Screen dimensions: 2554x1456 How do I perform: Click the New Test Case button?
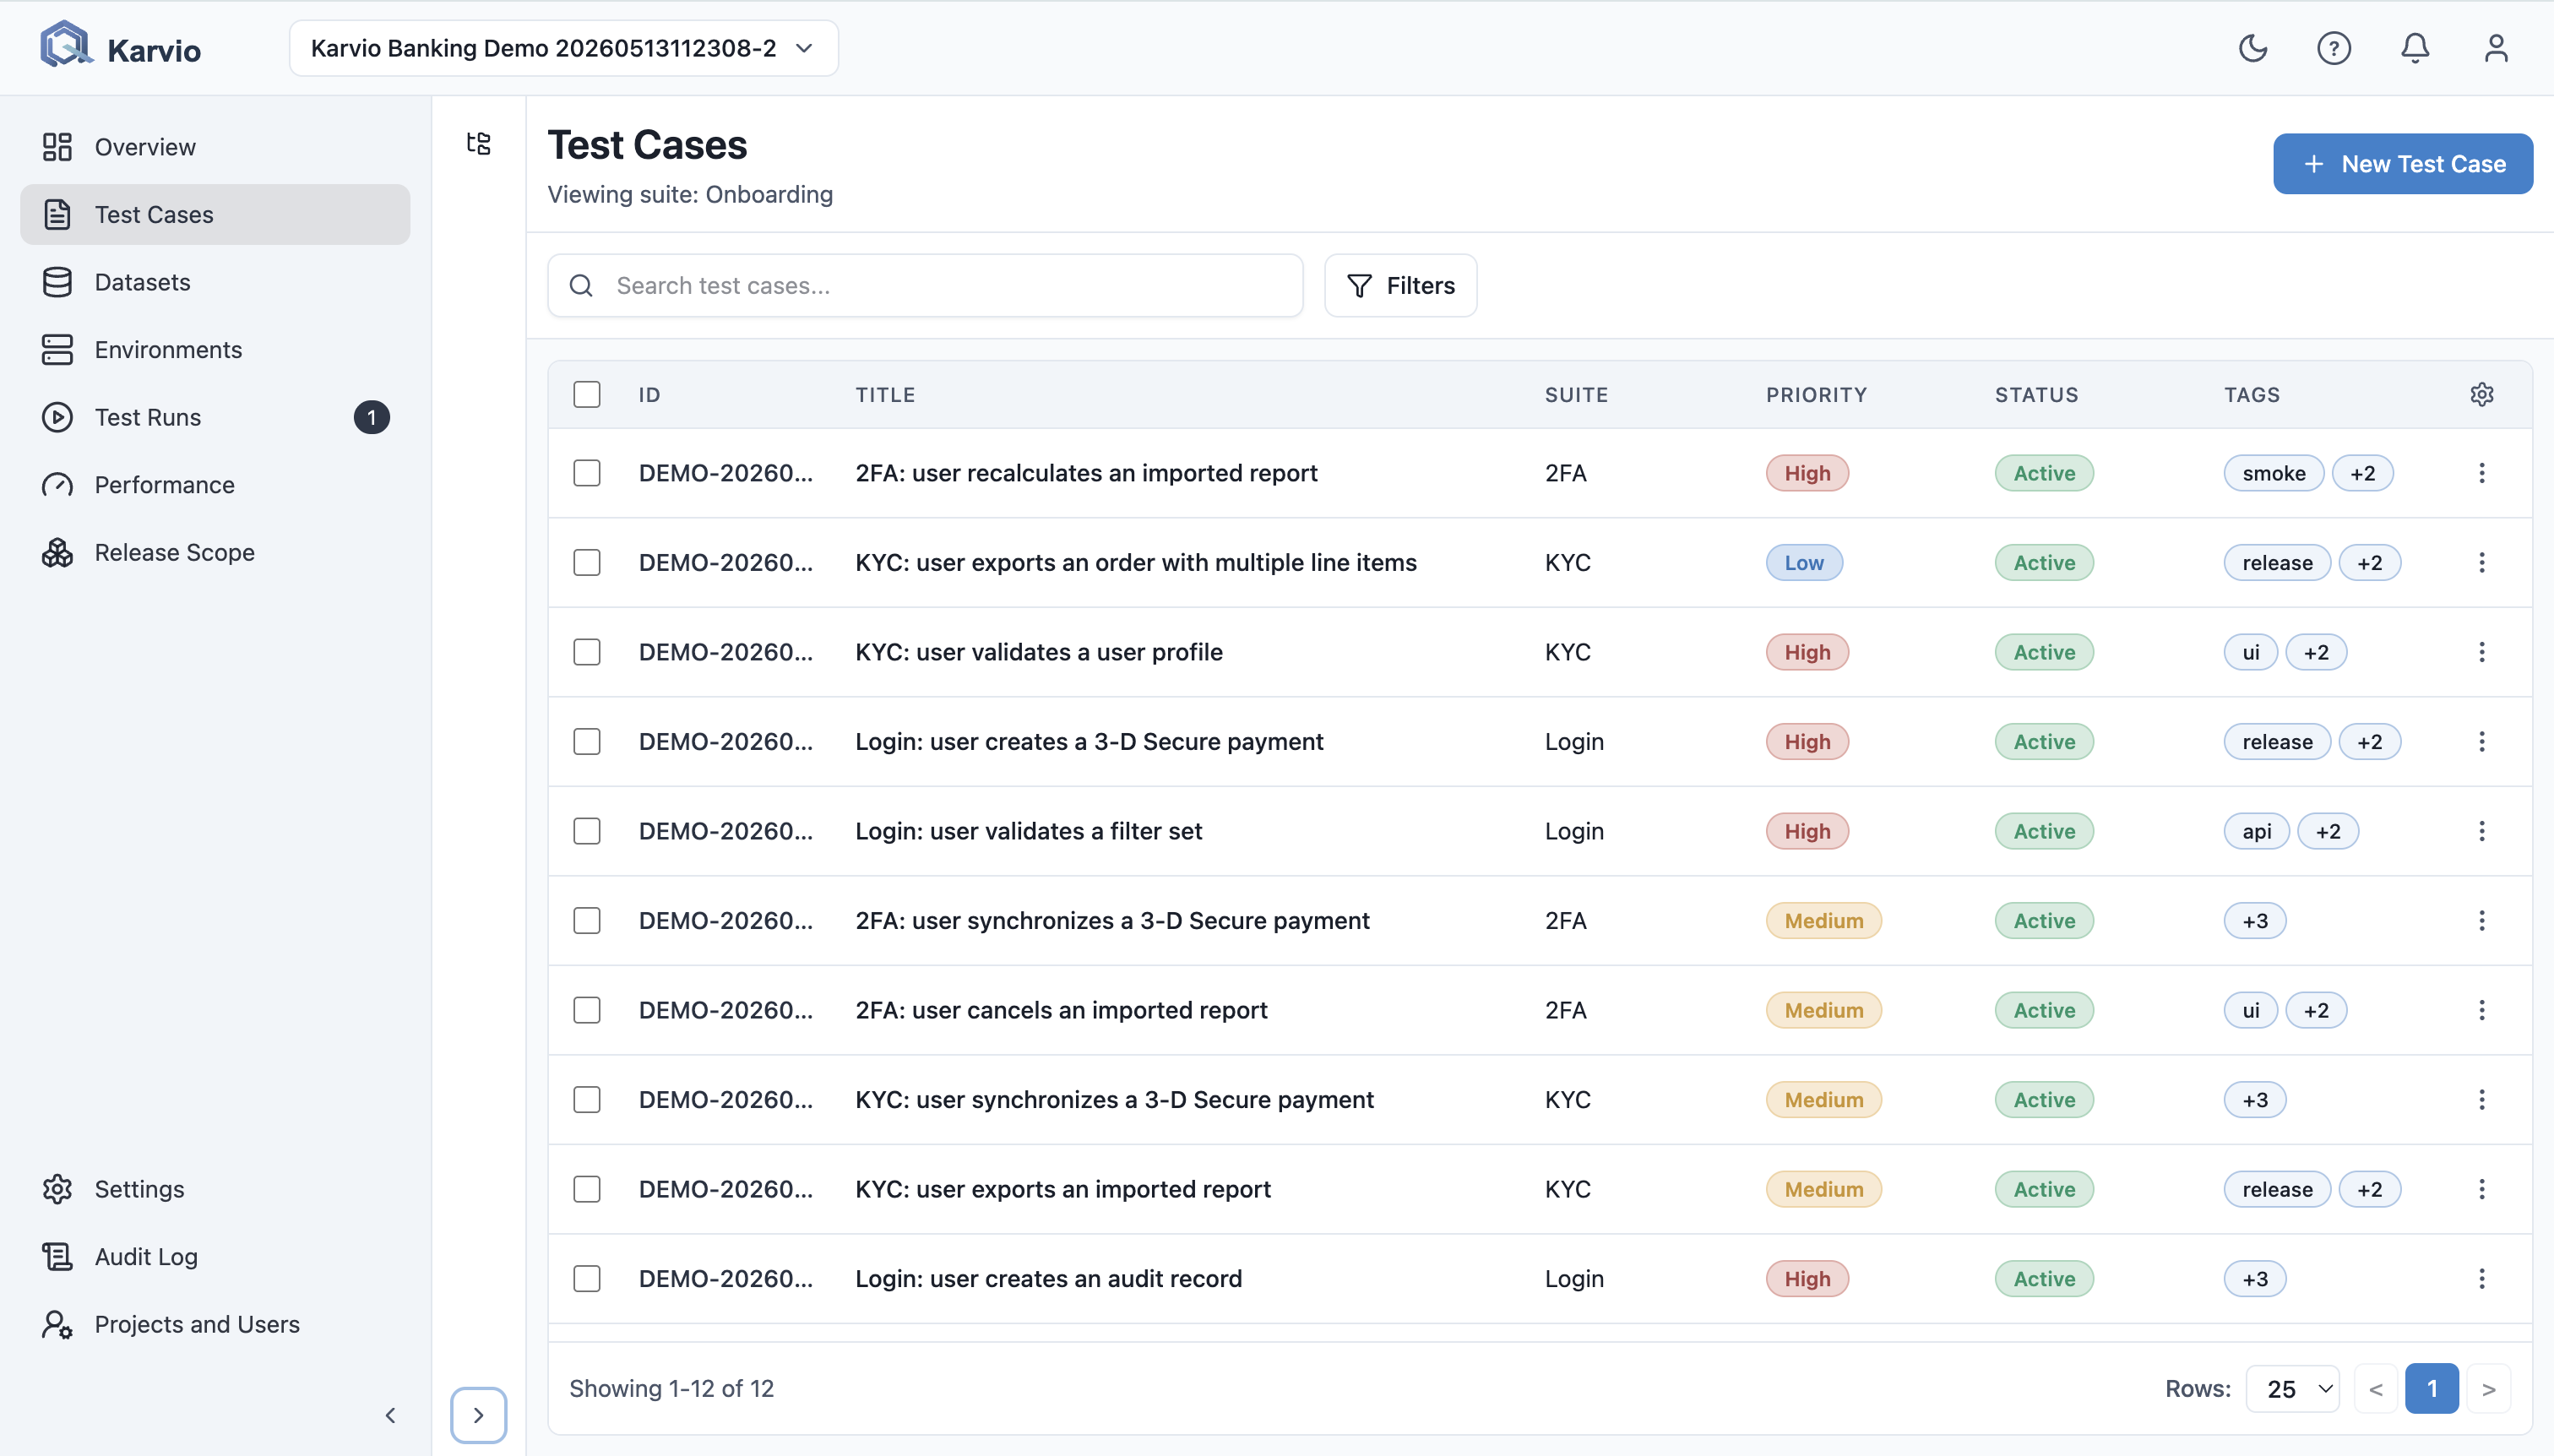click(2402, 164)
